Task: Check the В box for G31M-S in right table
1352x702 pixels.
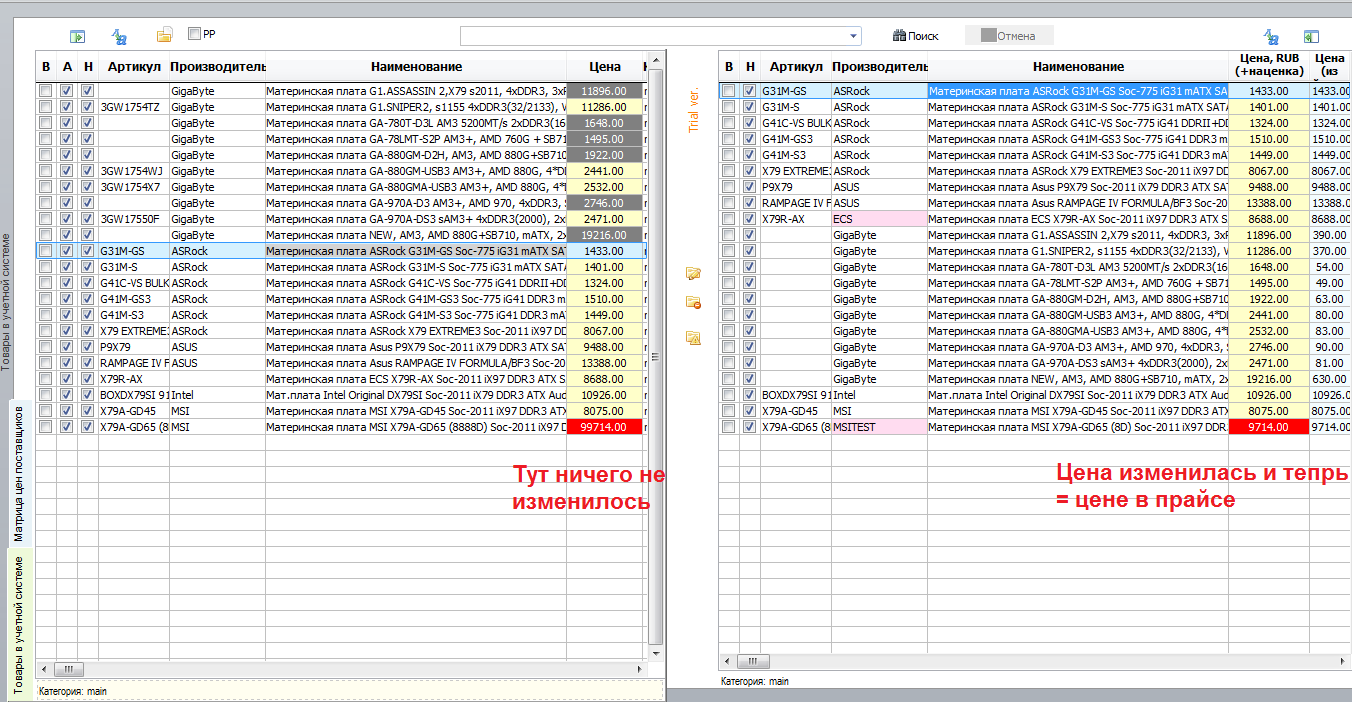Action: tap(729, 107)
